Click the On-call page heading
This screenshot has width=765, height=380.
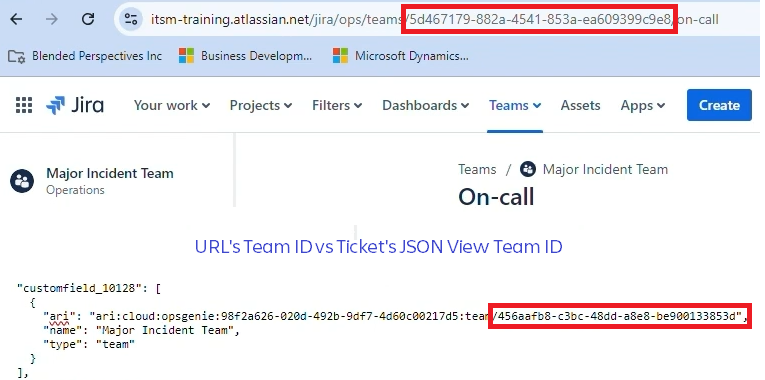(496, 197)
